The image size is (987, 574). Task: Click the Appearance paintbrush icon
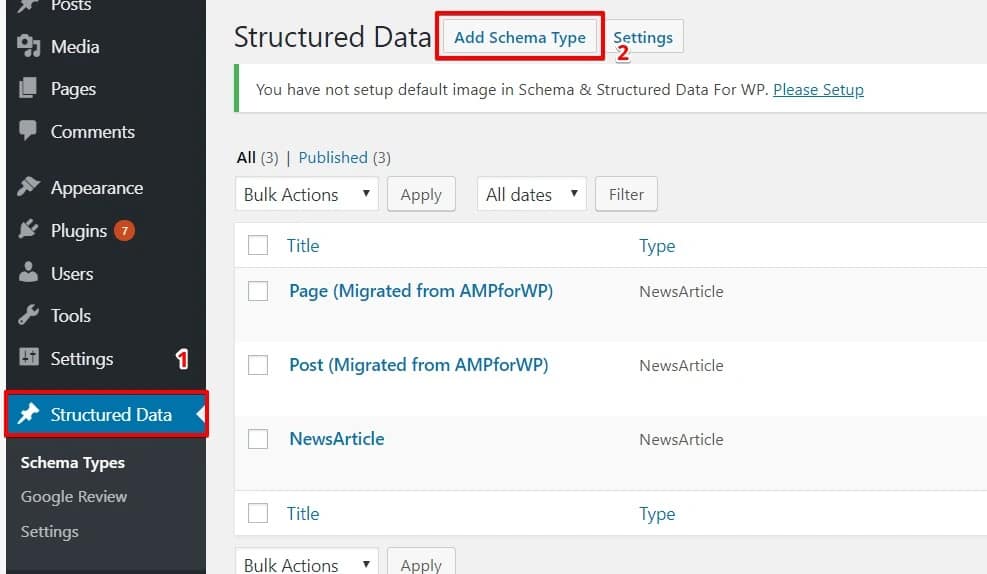[28, 186]
